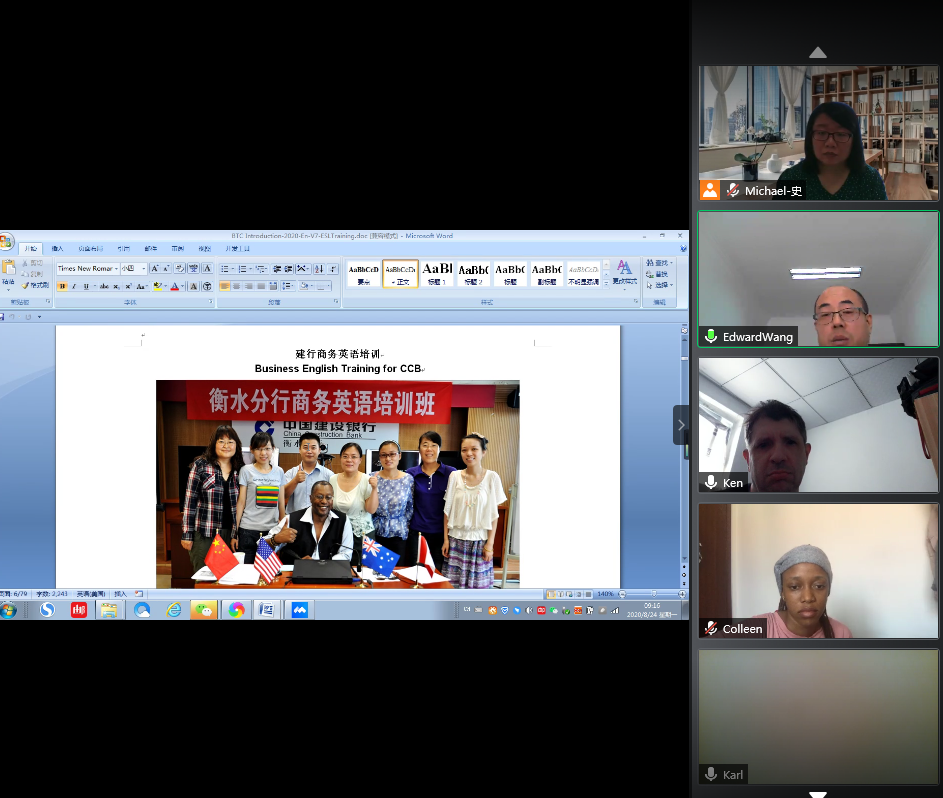Open the file explorer folder in taskbar
This screenshot has height=798, width=943.
(x=109, y=610)
